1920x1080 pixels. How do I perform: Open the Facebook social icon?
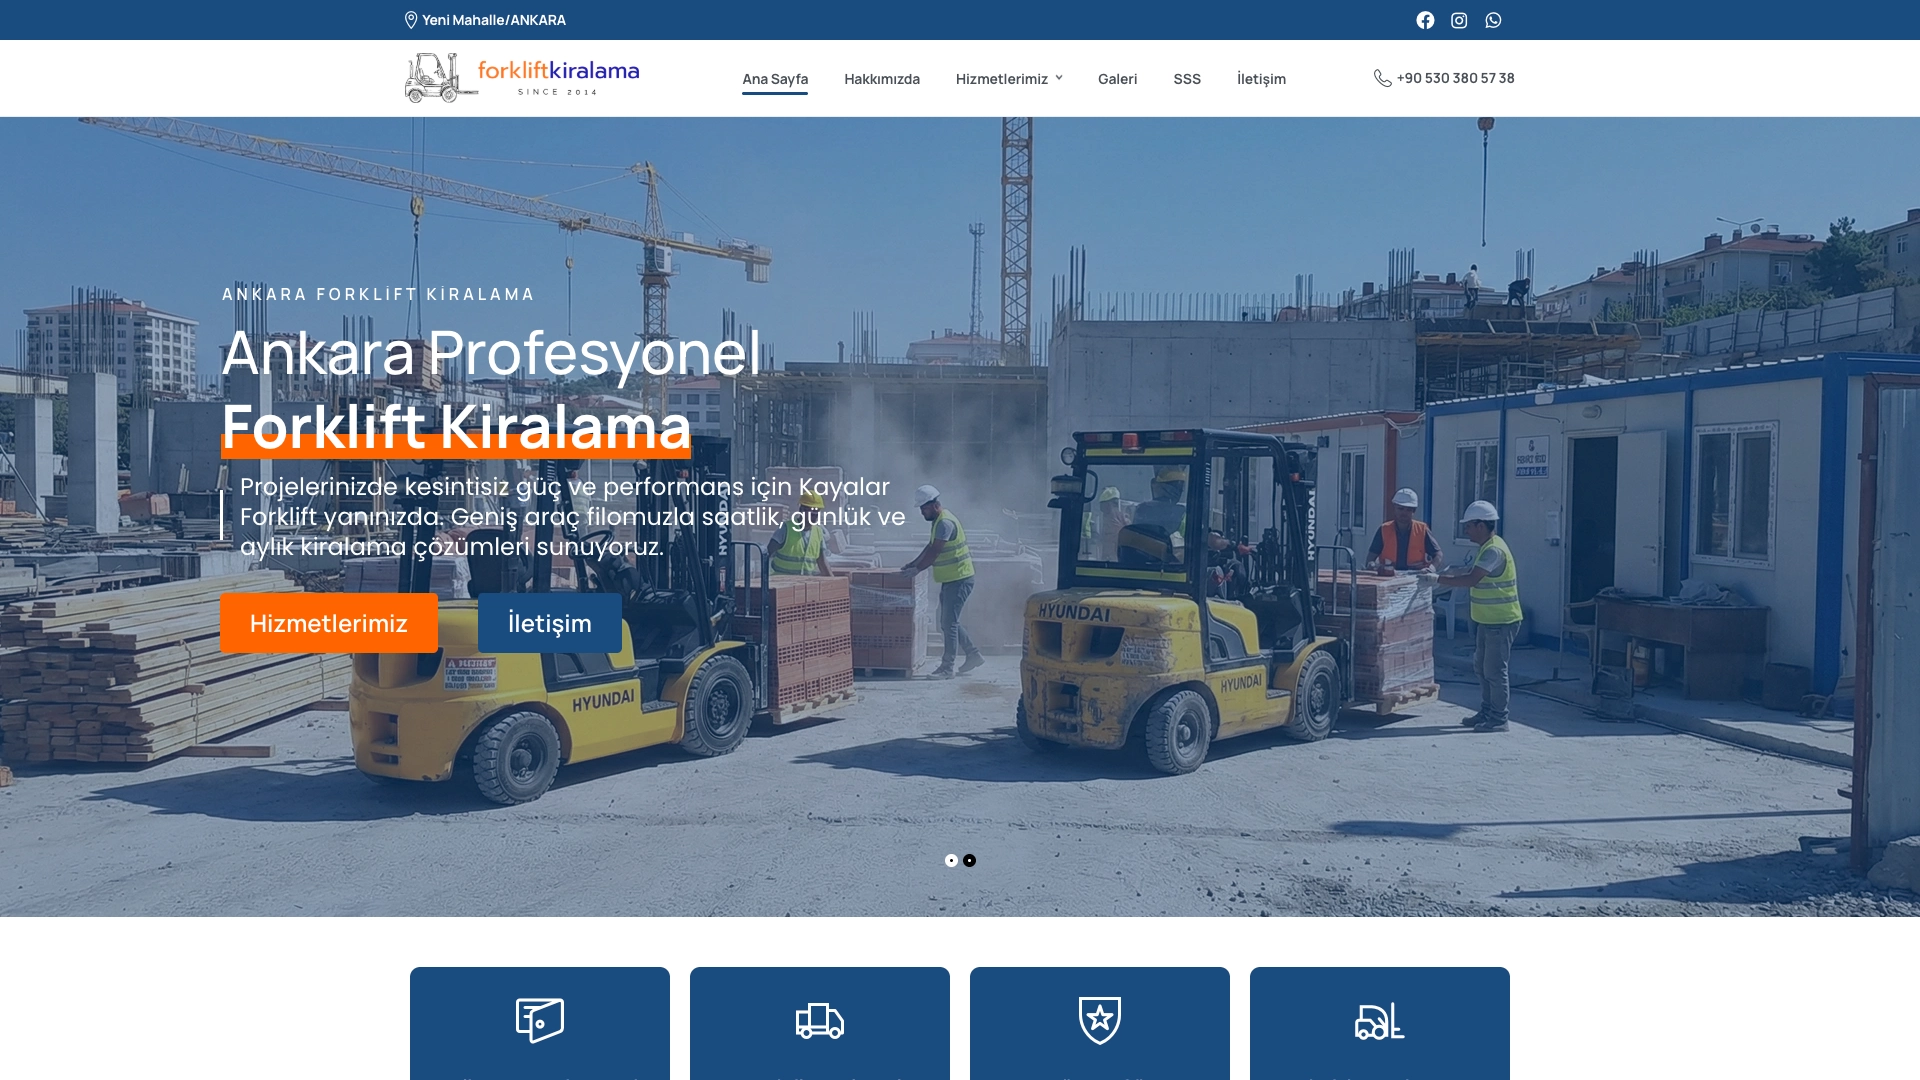1425,20
